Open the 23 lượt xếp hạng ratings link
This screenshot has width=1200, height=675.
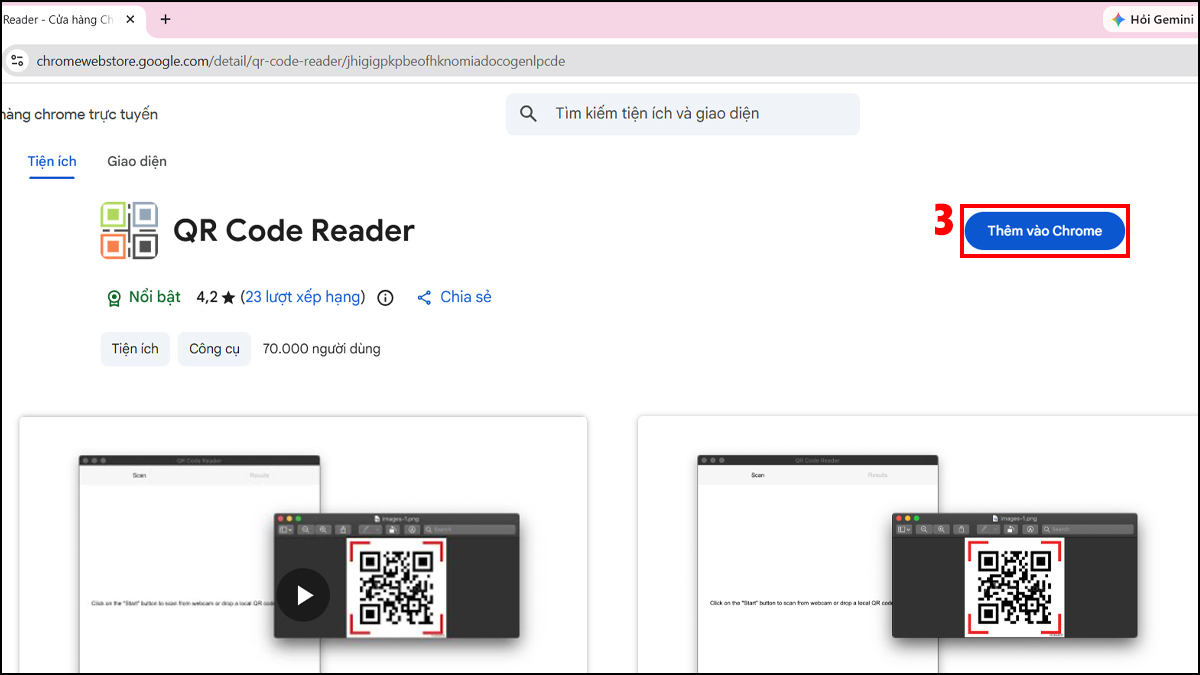tap(303, 297)
